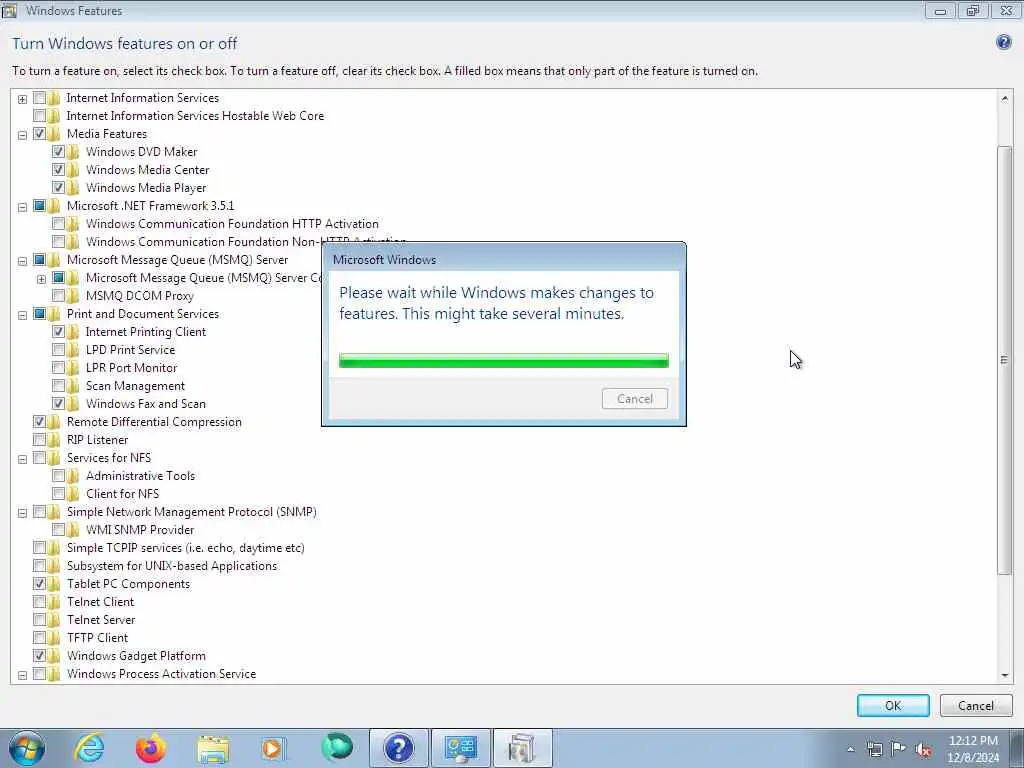Click Cancel at the bottom of Windows Features
This screenshot has width=1024, height=768.
[976, 705]
